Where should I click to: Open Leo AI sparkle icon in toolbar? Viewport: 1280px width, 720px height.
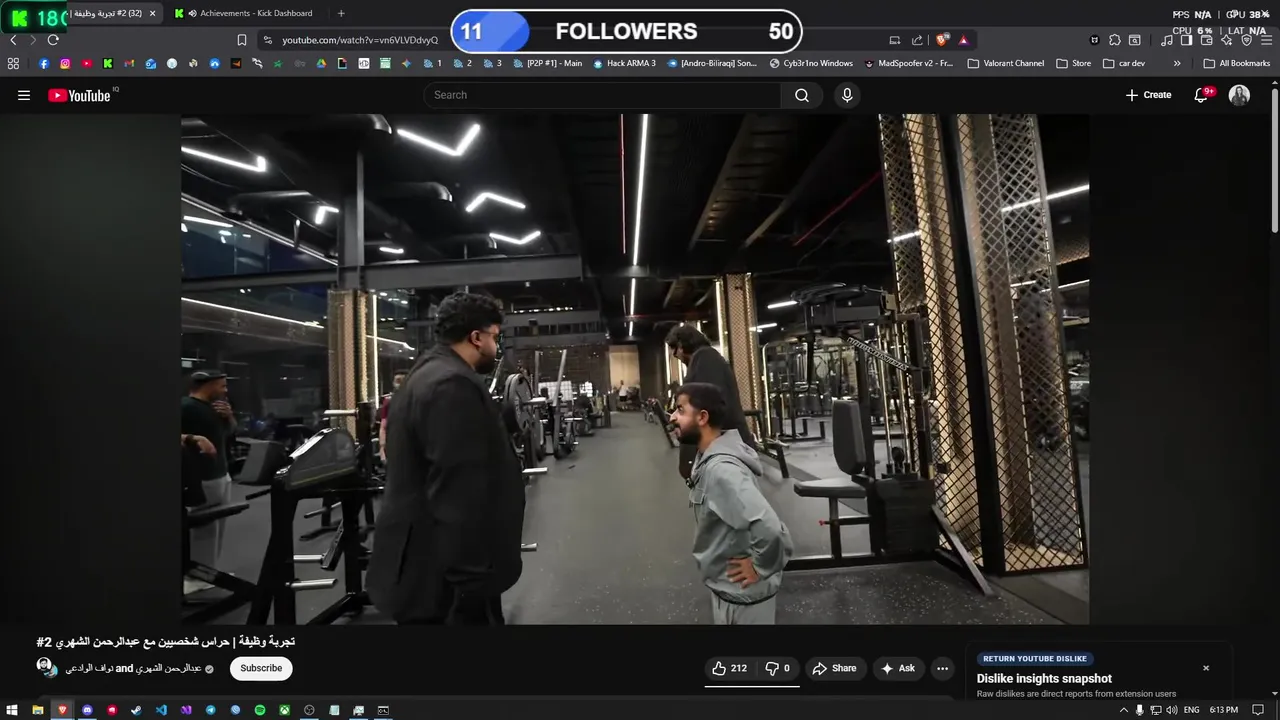tap(1227, 40)
